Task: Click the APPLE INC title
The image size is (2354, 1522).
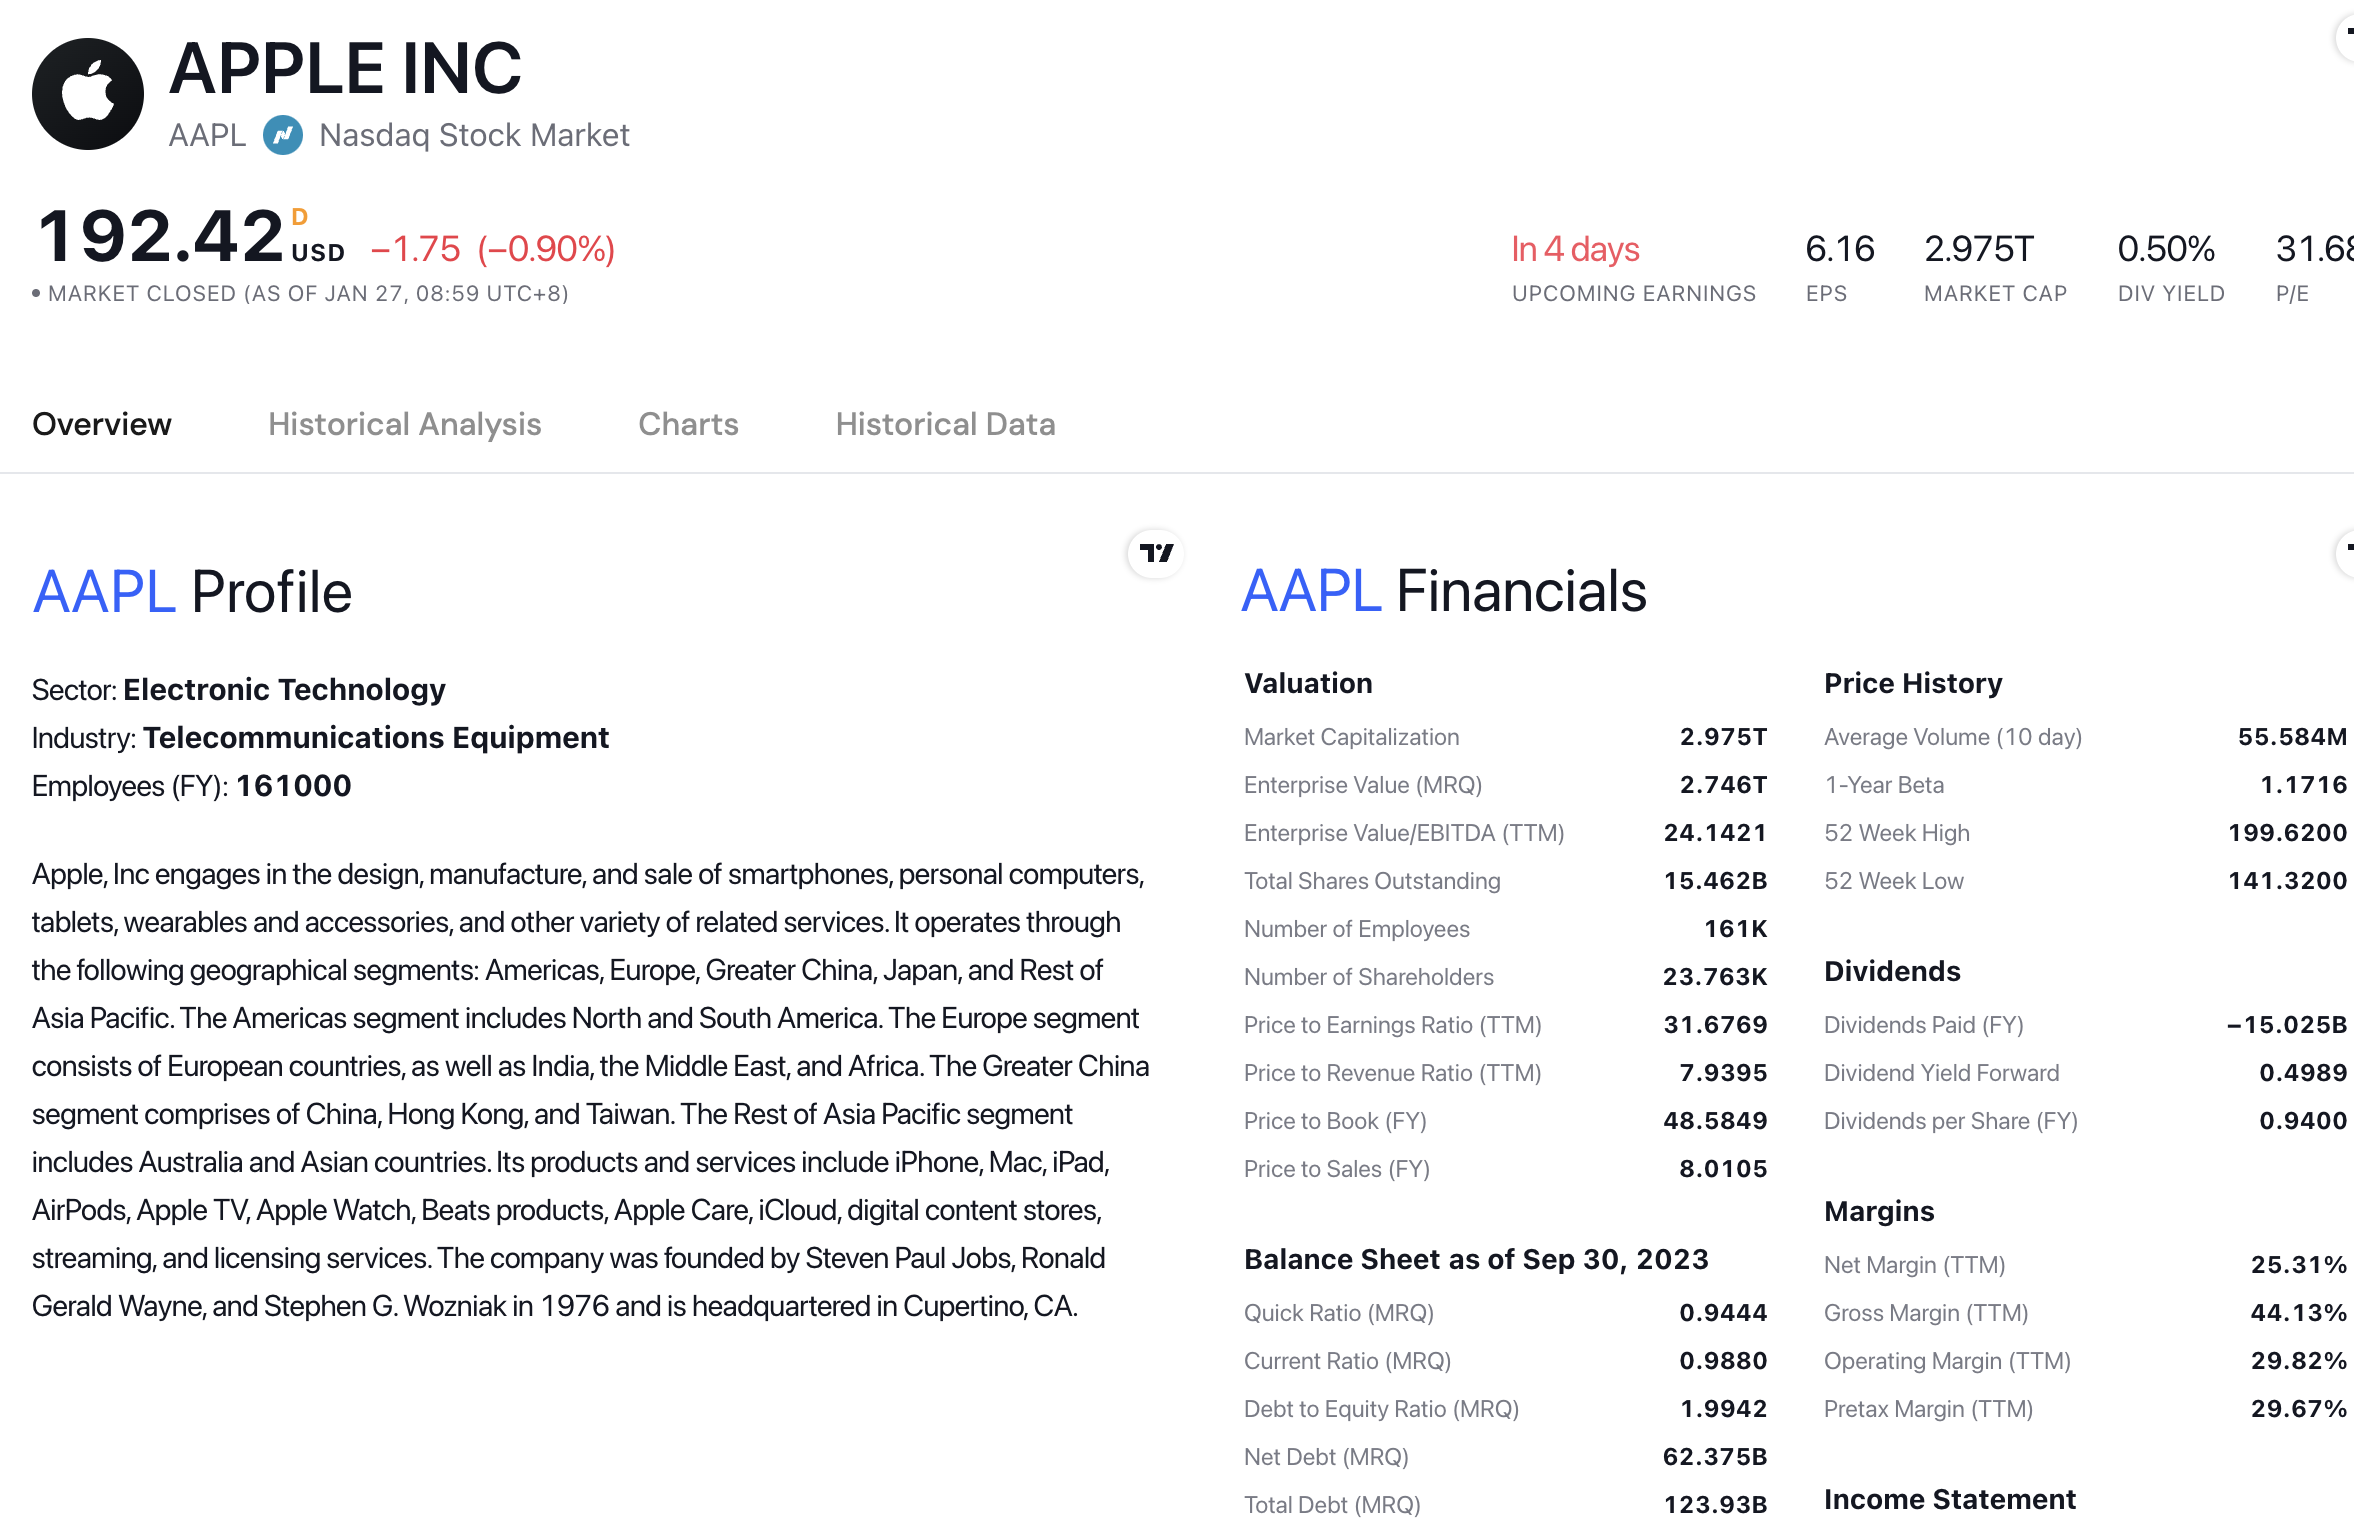Action: click(346, 69)
